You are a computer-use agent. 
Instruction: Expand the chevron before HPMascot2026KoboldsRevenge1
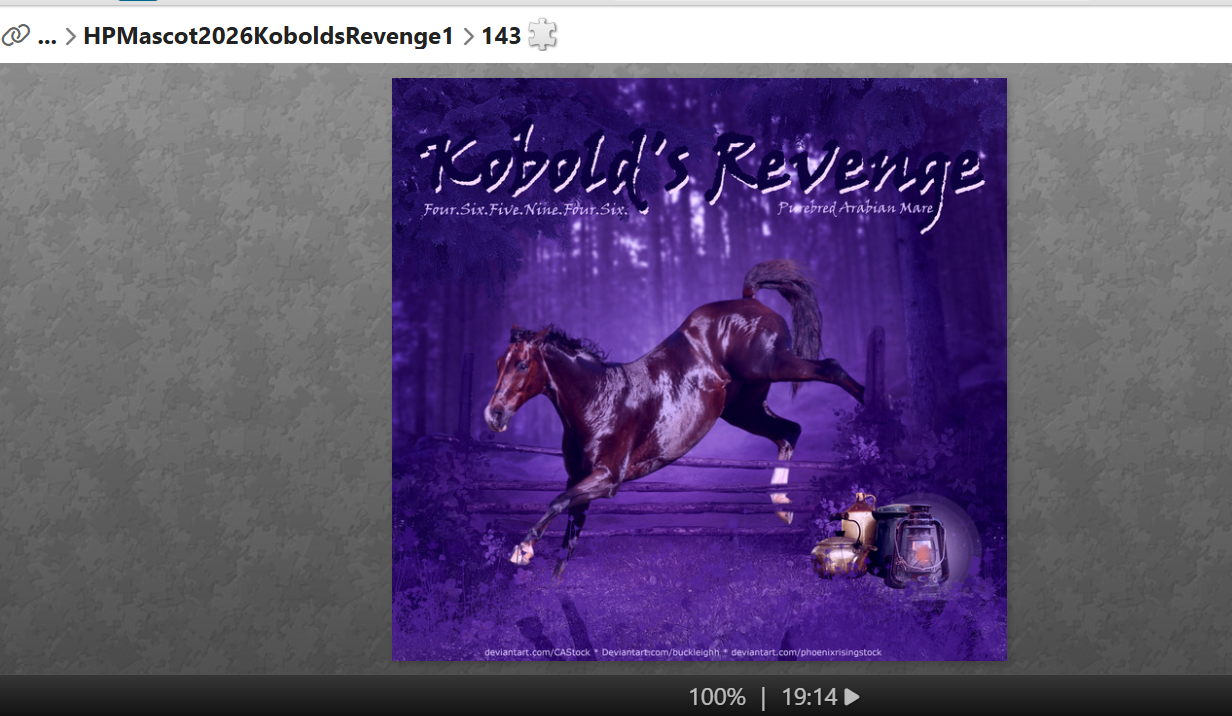[x=71, y=37]
